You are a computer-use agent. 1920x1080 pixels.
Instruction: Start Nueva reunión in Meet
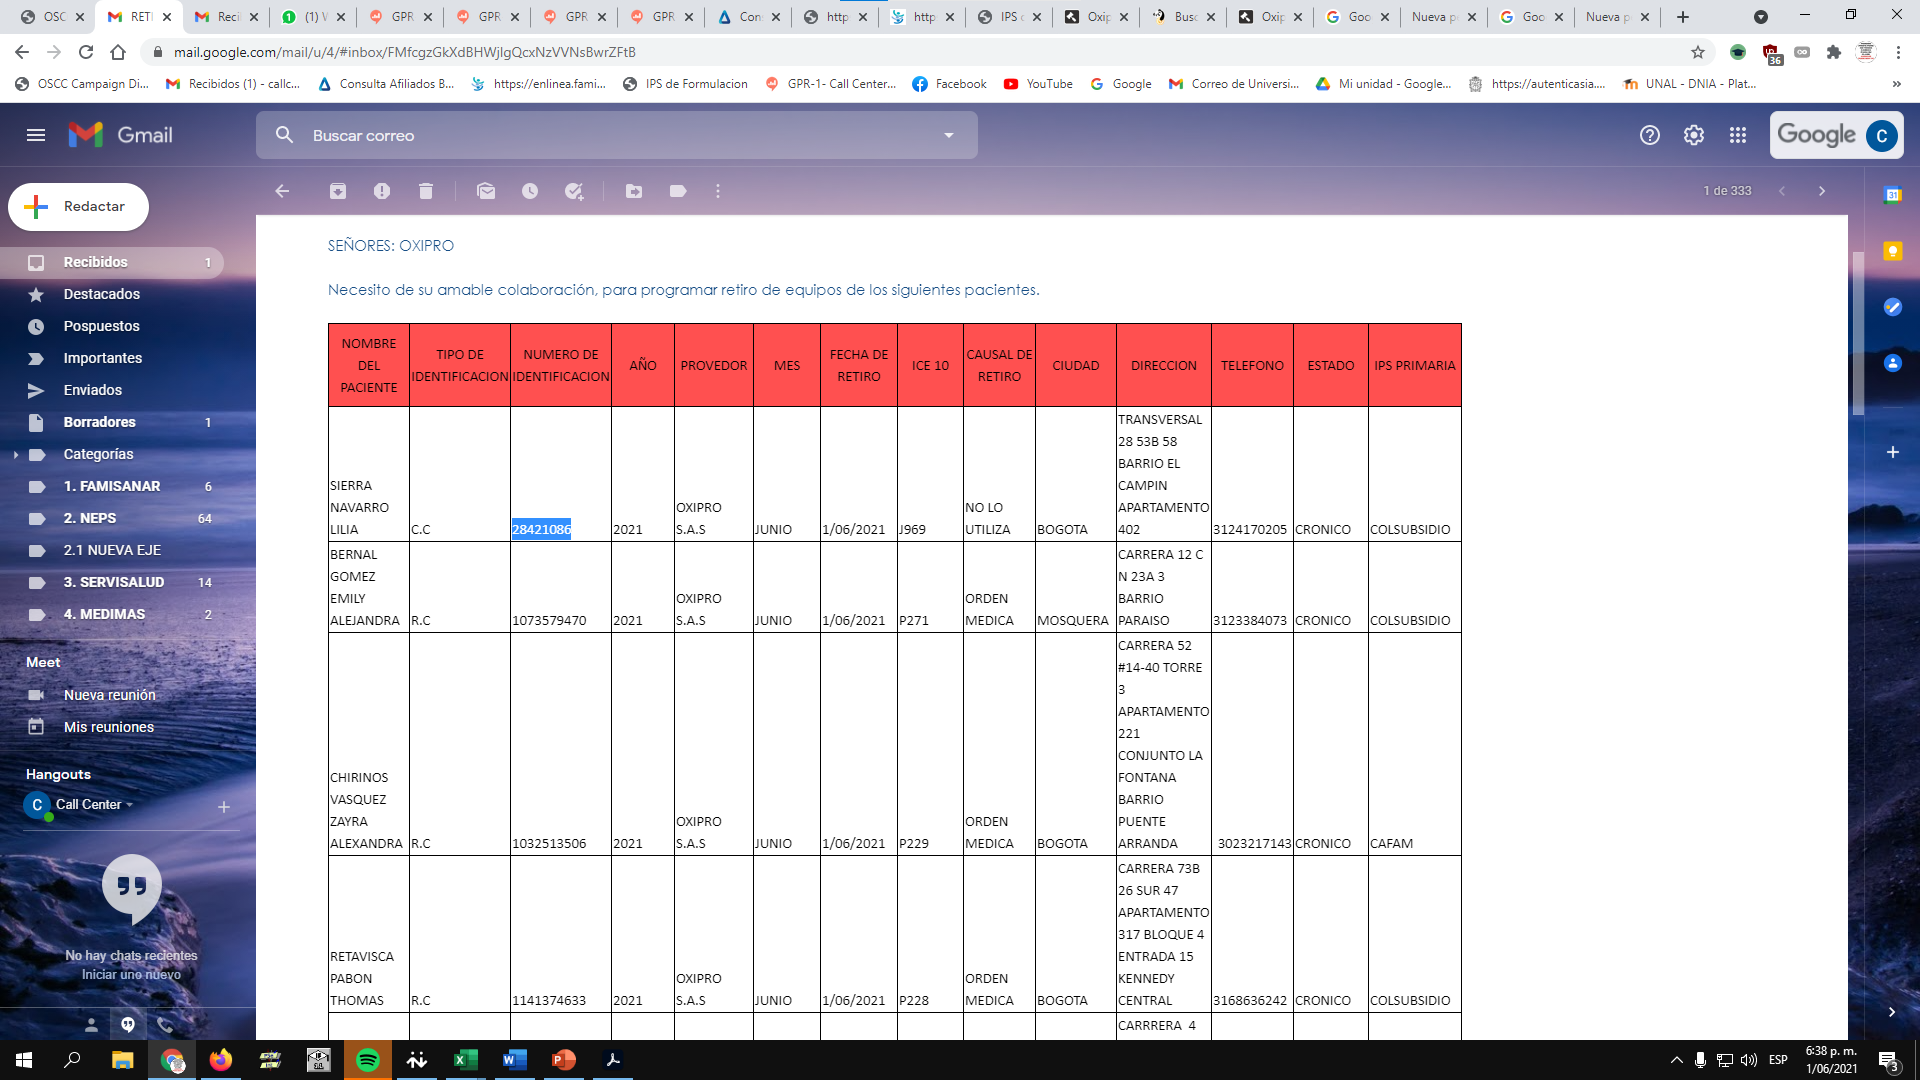[x=110, y=695]
